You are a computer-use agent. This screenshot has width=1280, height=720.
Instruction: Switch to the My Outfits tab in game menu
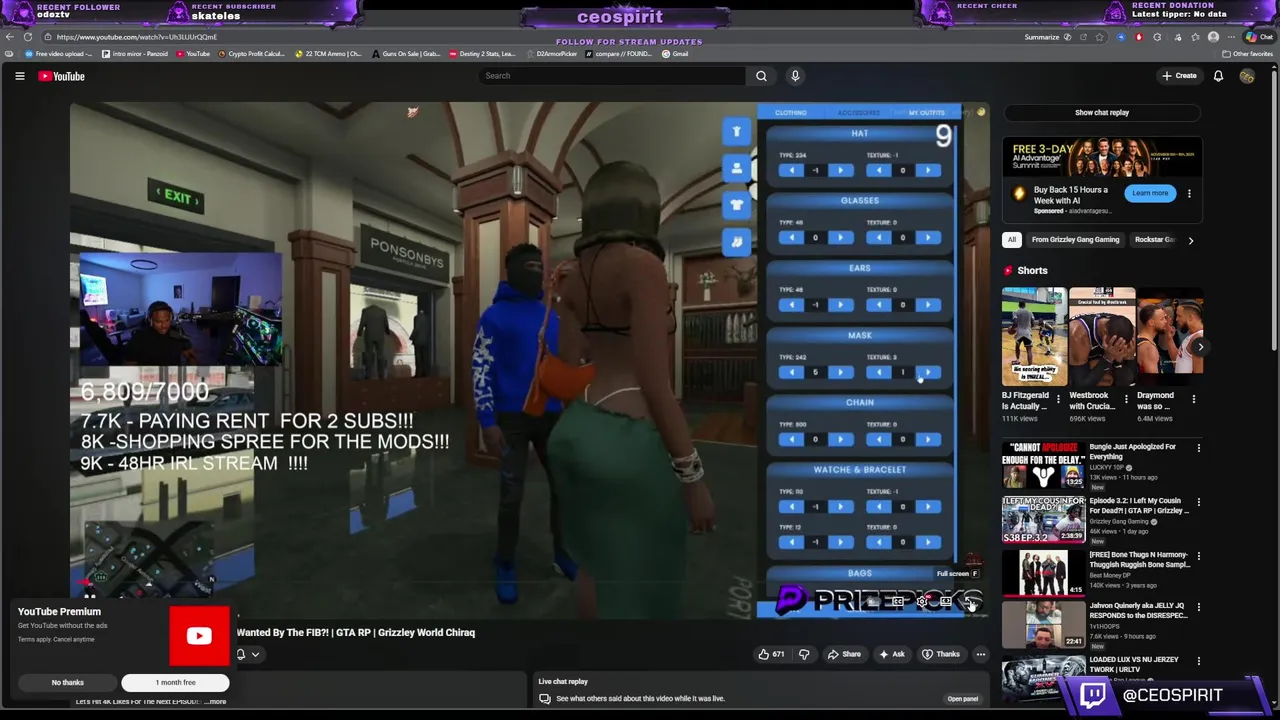coord(926,113)
